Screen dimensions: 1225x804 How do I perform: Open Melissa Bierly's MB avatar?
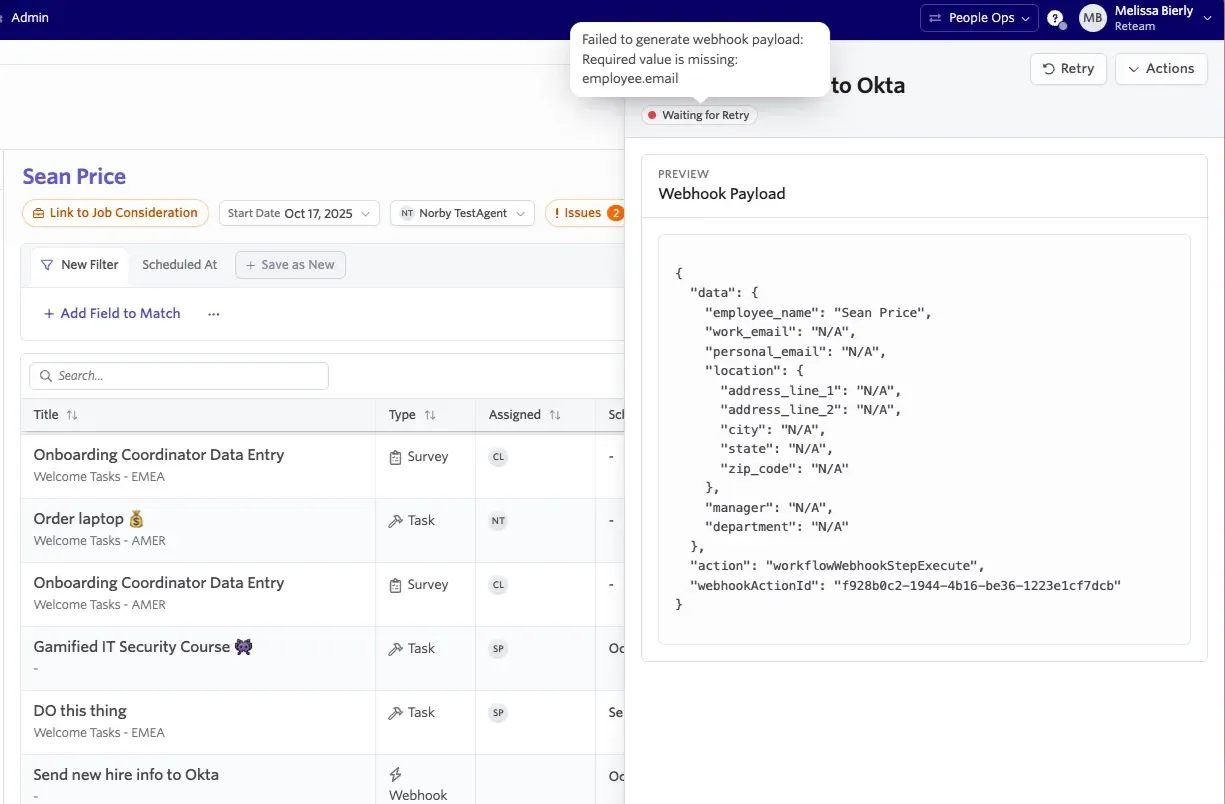[x=1092, y=18]
